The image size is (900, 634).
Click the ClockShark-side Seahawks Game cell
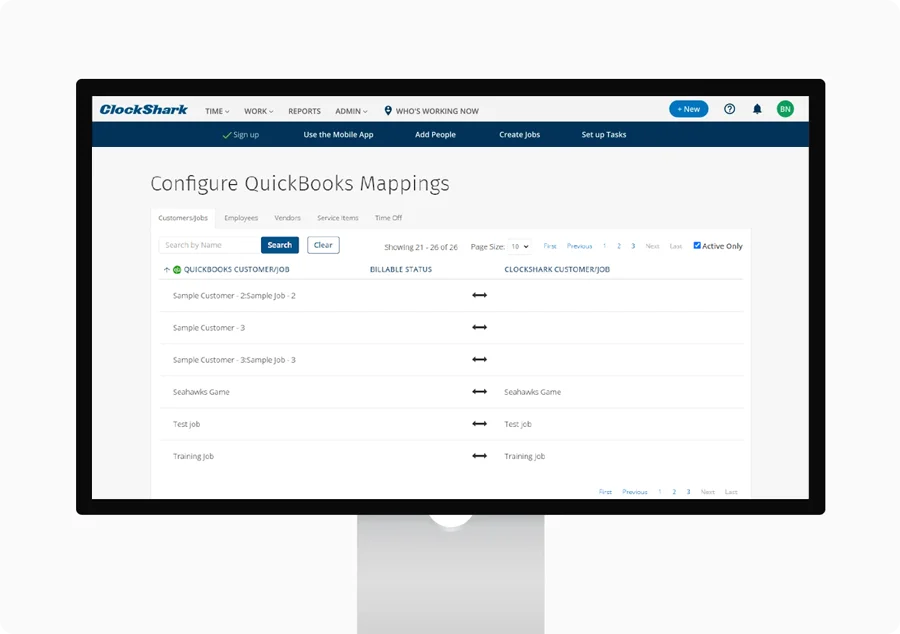[532, 392]
